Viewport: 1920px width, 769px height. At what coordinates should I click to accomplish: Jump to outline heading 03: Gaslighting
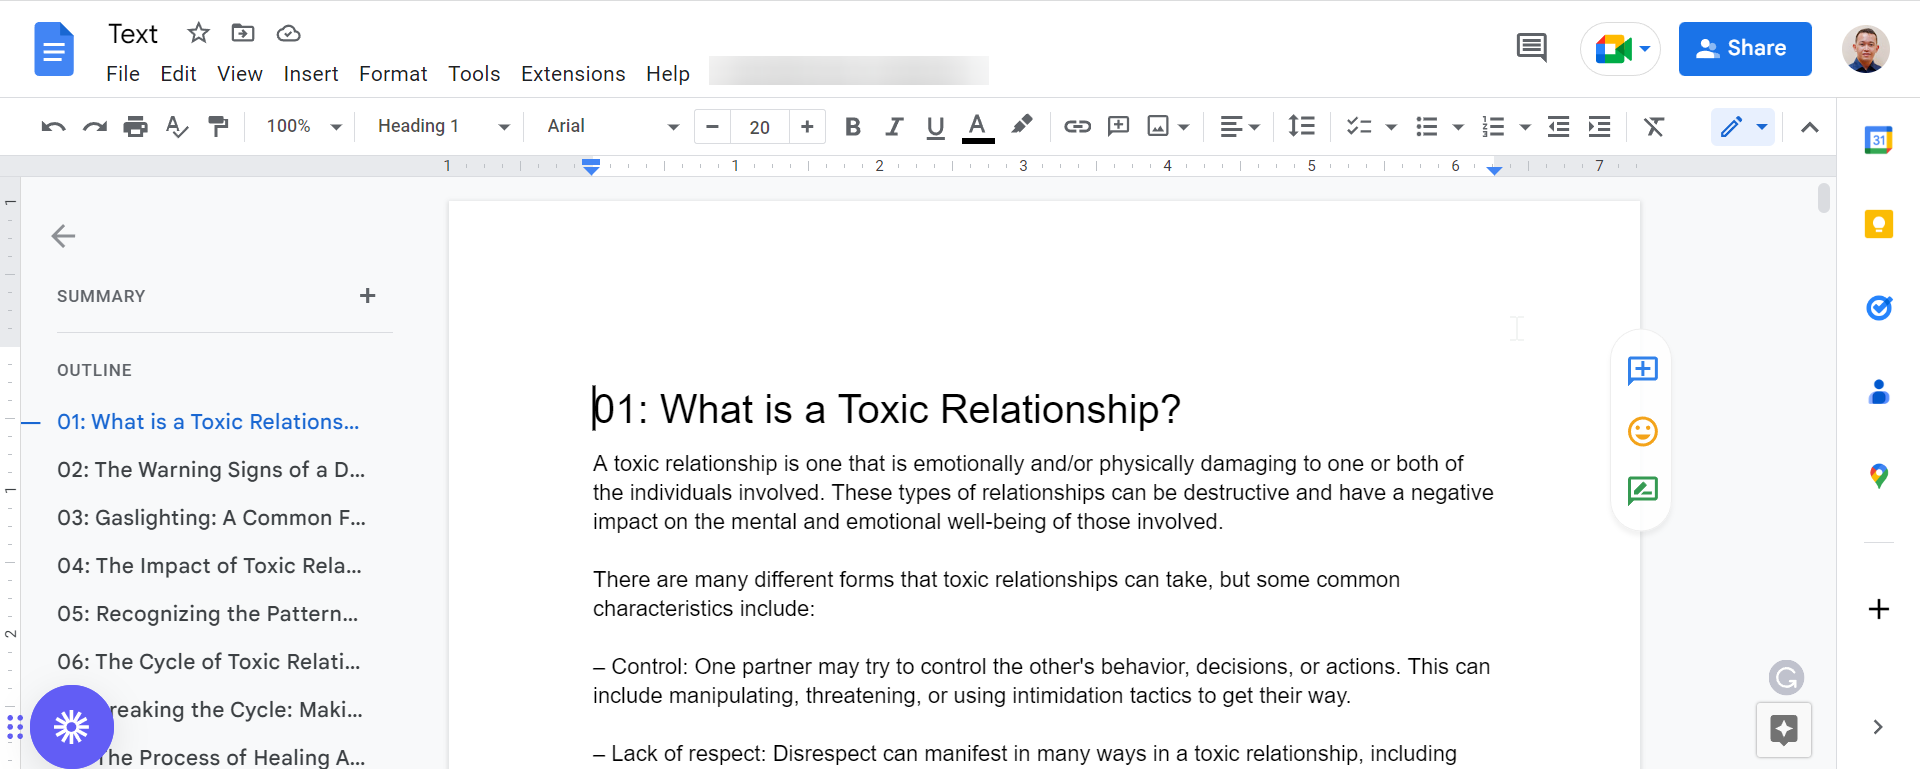(211, 518)
